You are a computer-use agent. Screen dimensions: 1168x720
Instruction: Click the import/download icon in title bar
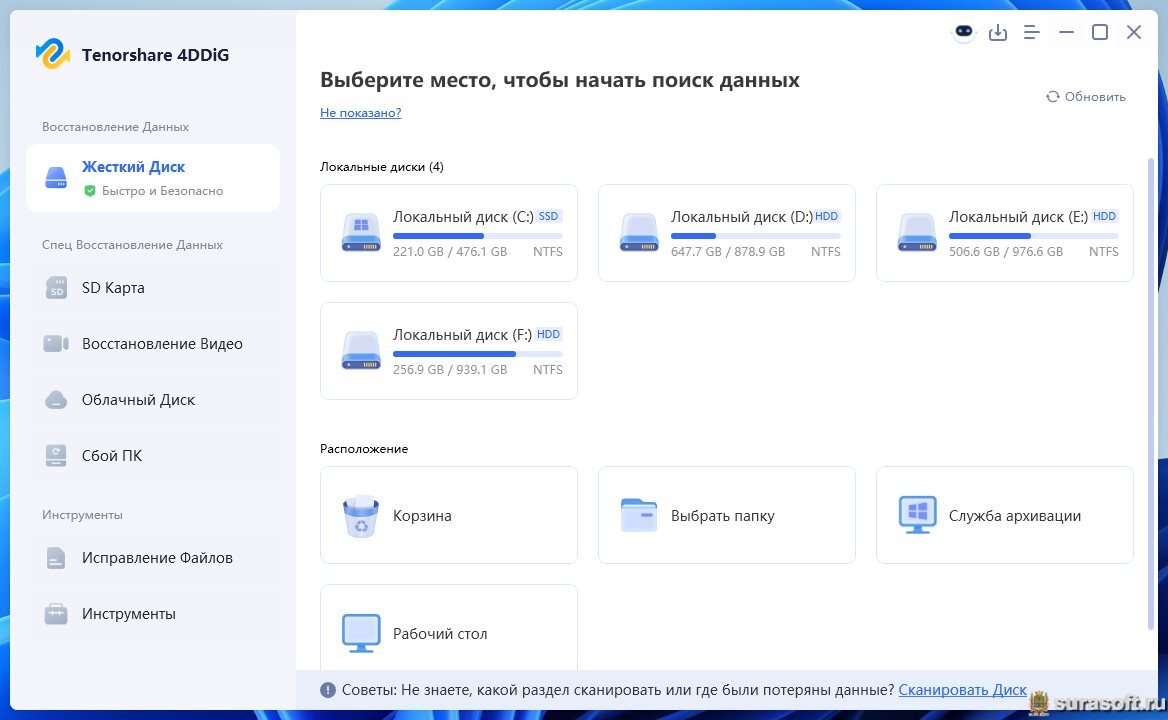[x=997, y=33]
